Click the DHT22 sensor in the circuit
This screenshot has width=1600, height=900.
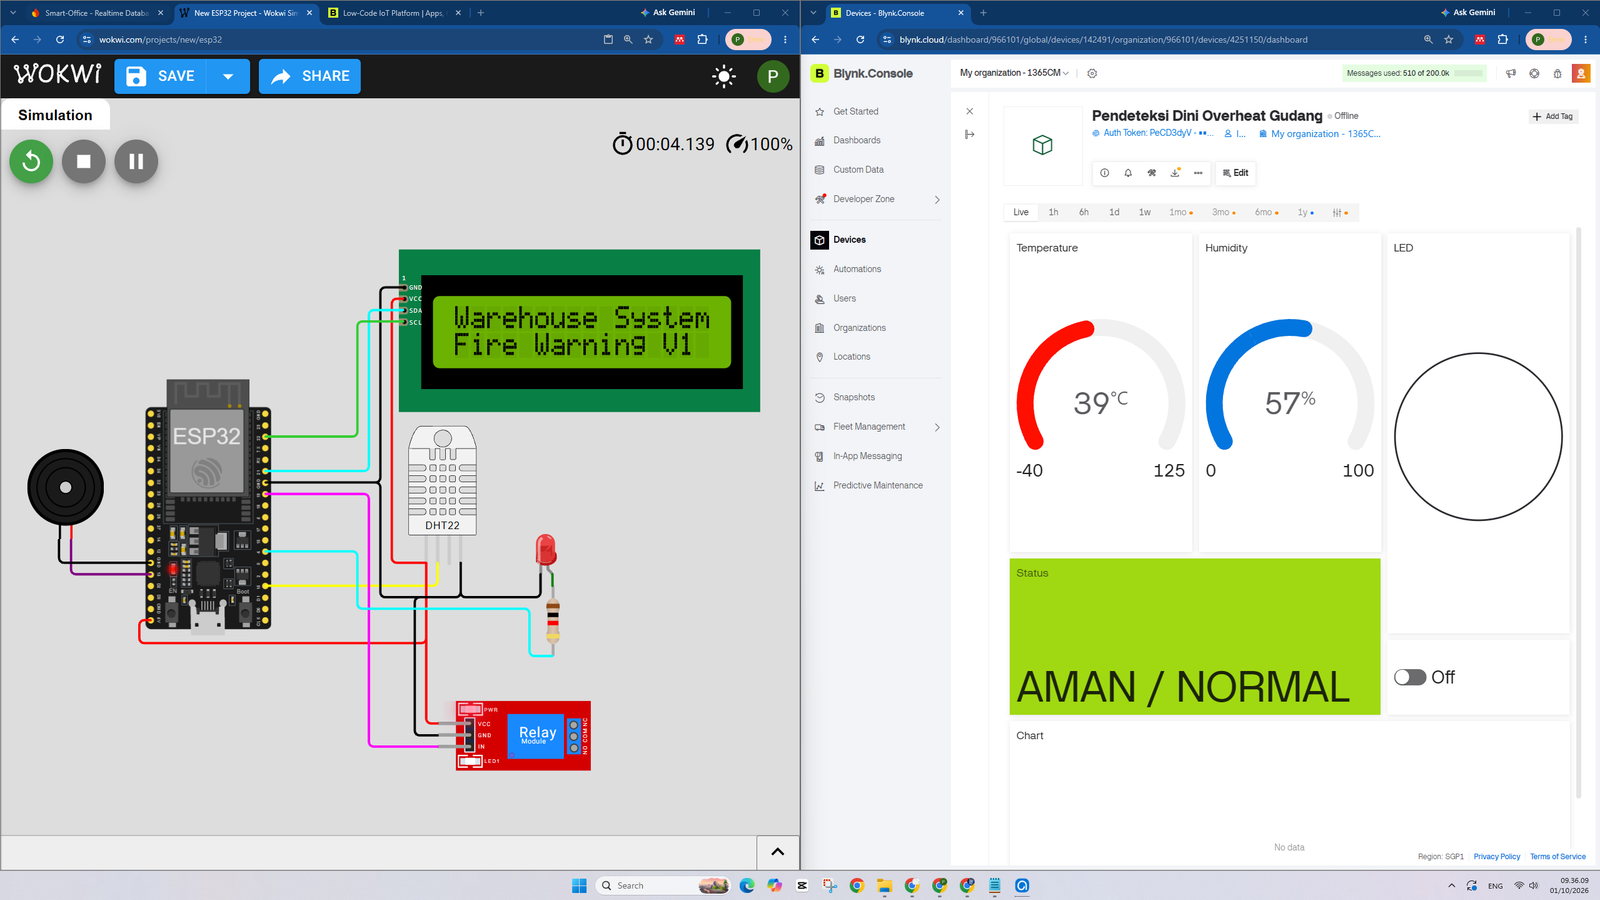tap(442, 481)
